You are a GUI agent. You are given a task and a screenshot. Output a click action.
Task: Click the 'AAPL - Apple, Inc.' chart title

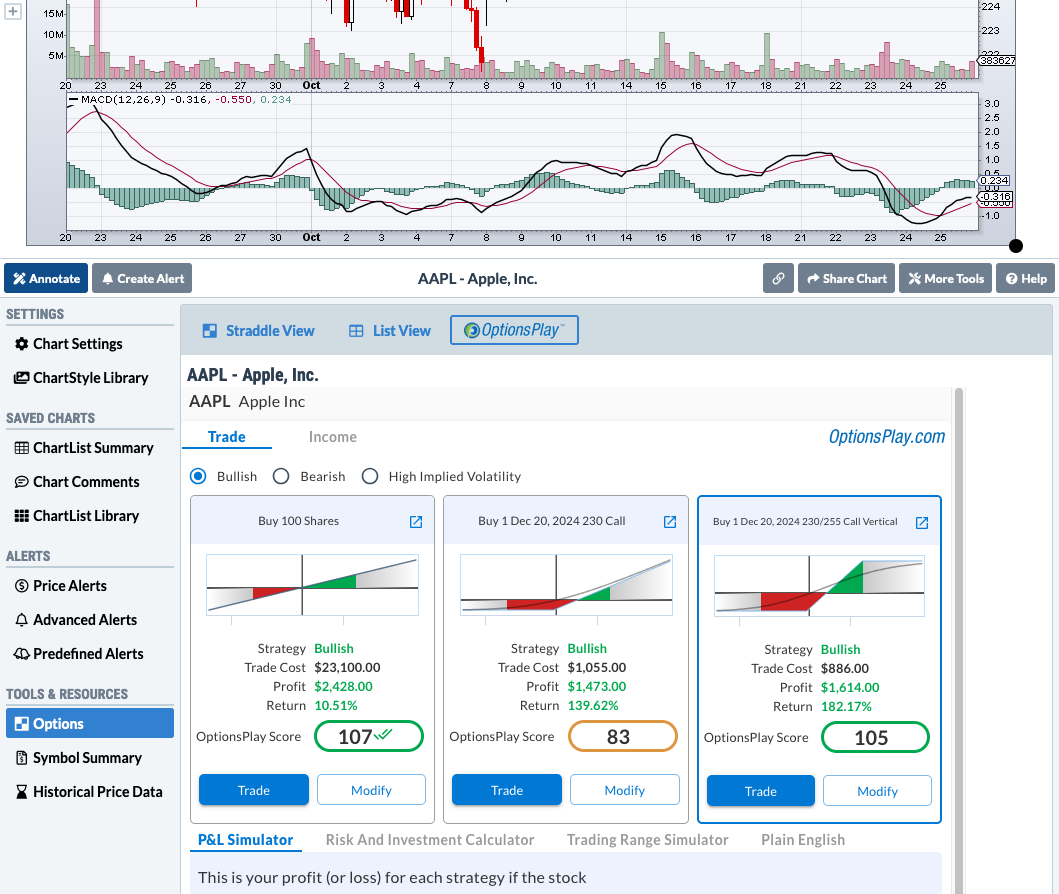coord(477,279)
